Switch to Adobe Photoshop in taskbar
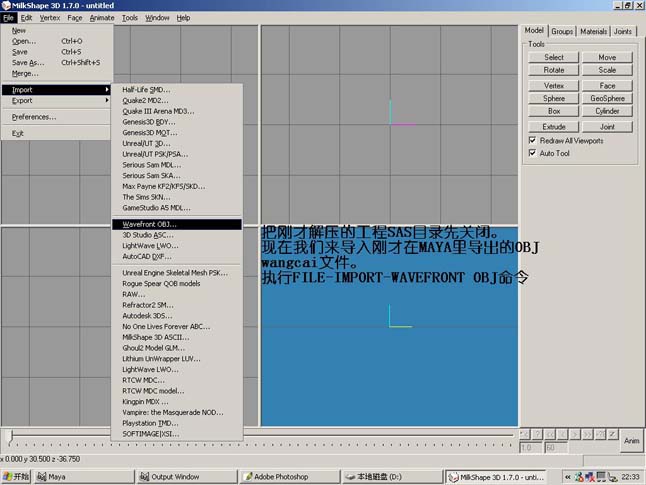Viewport: 646px width, 485px height. [x=290, y=477]
